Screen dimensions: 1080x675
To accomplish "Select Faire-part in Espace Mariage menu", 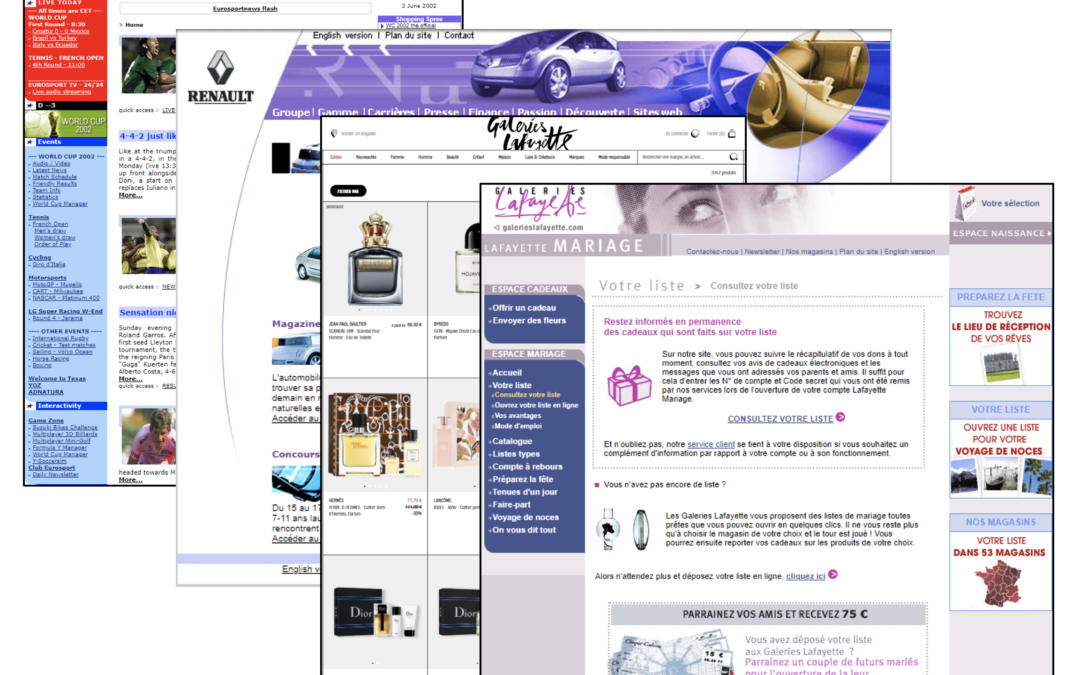I will tap(511, 504).
